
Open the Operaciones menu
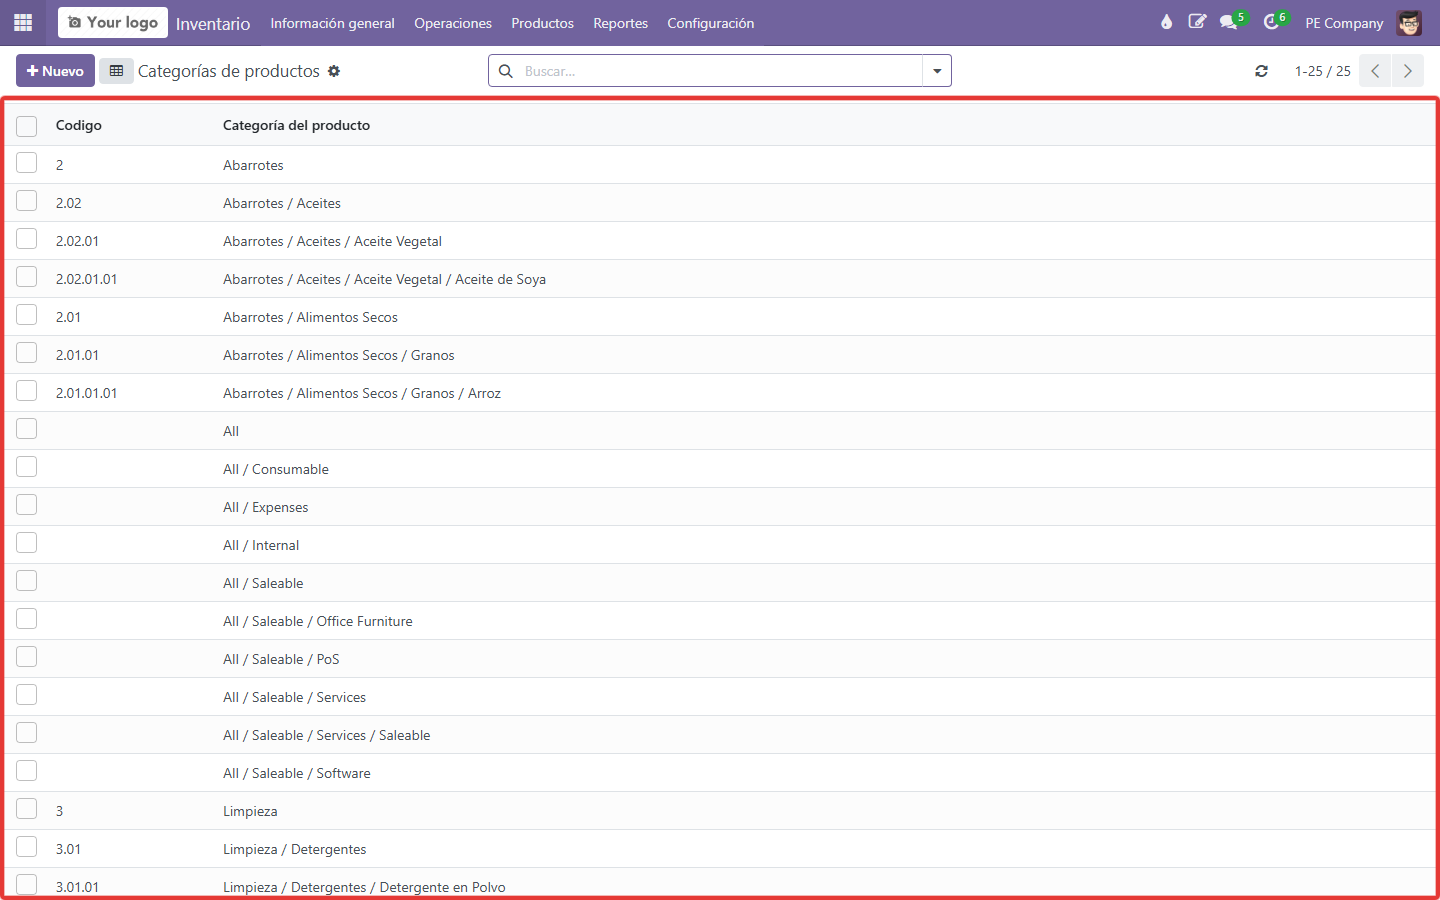click(x=453, y=23)
